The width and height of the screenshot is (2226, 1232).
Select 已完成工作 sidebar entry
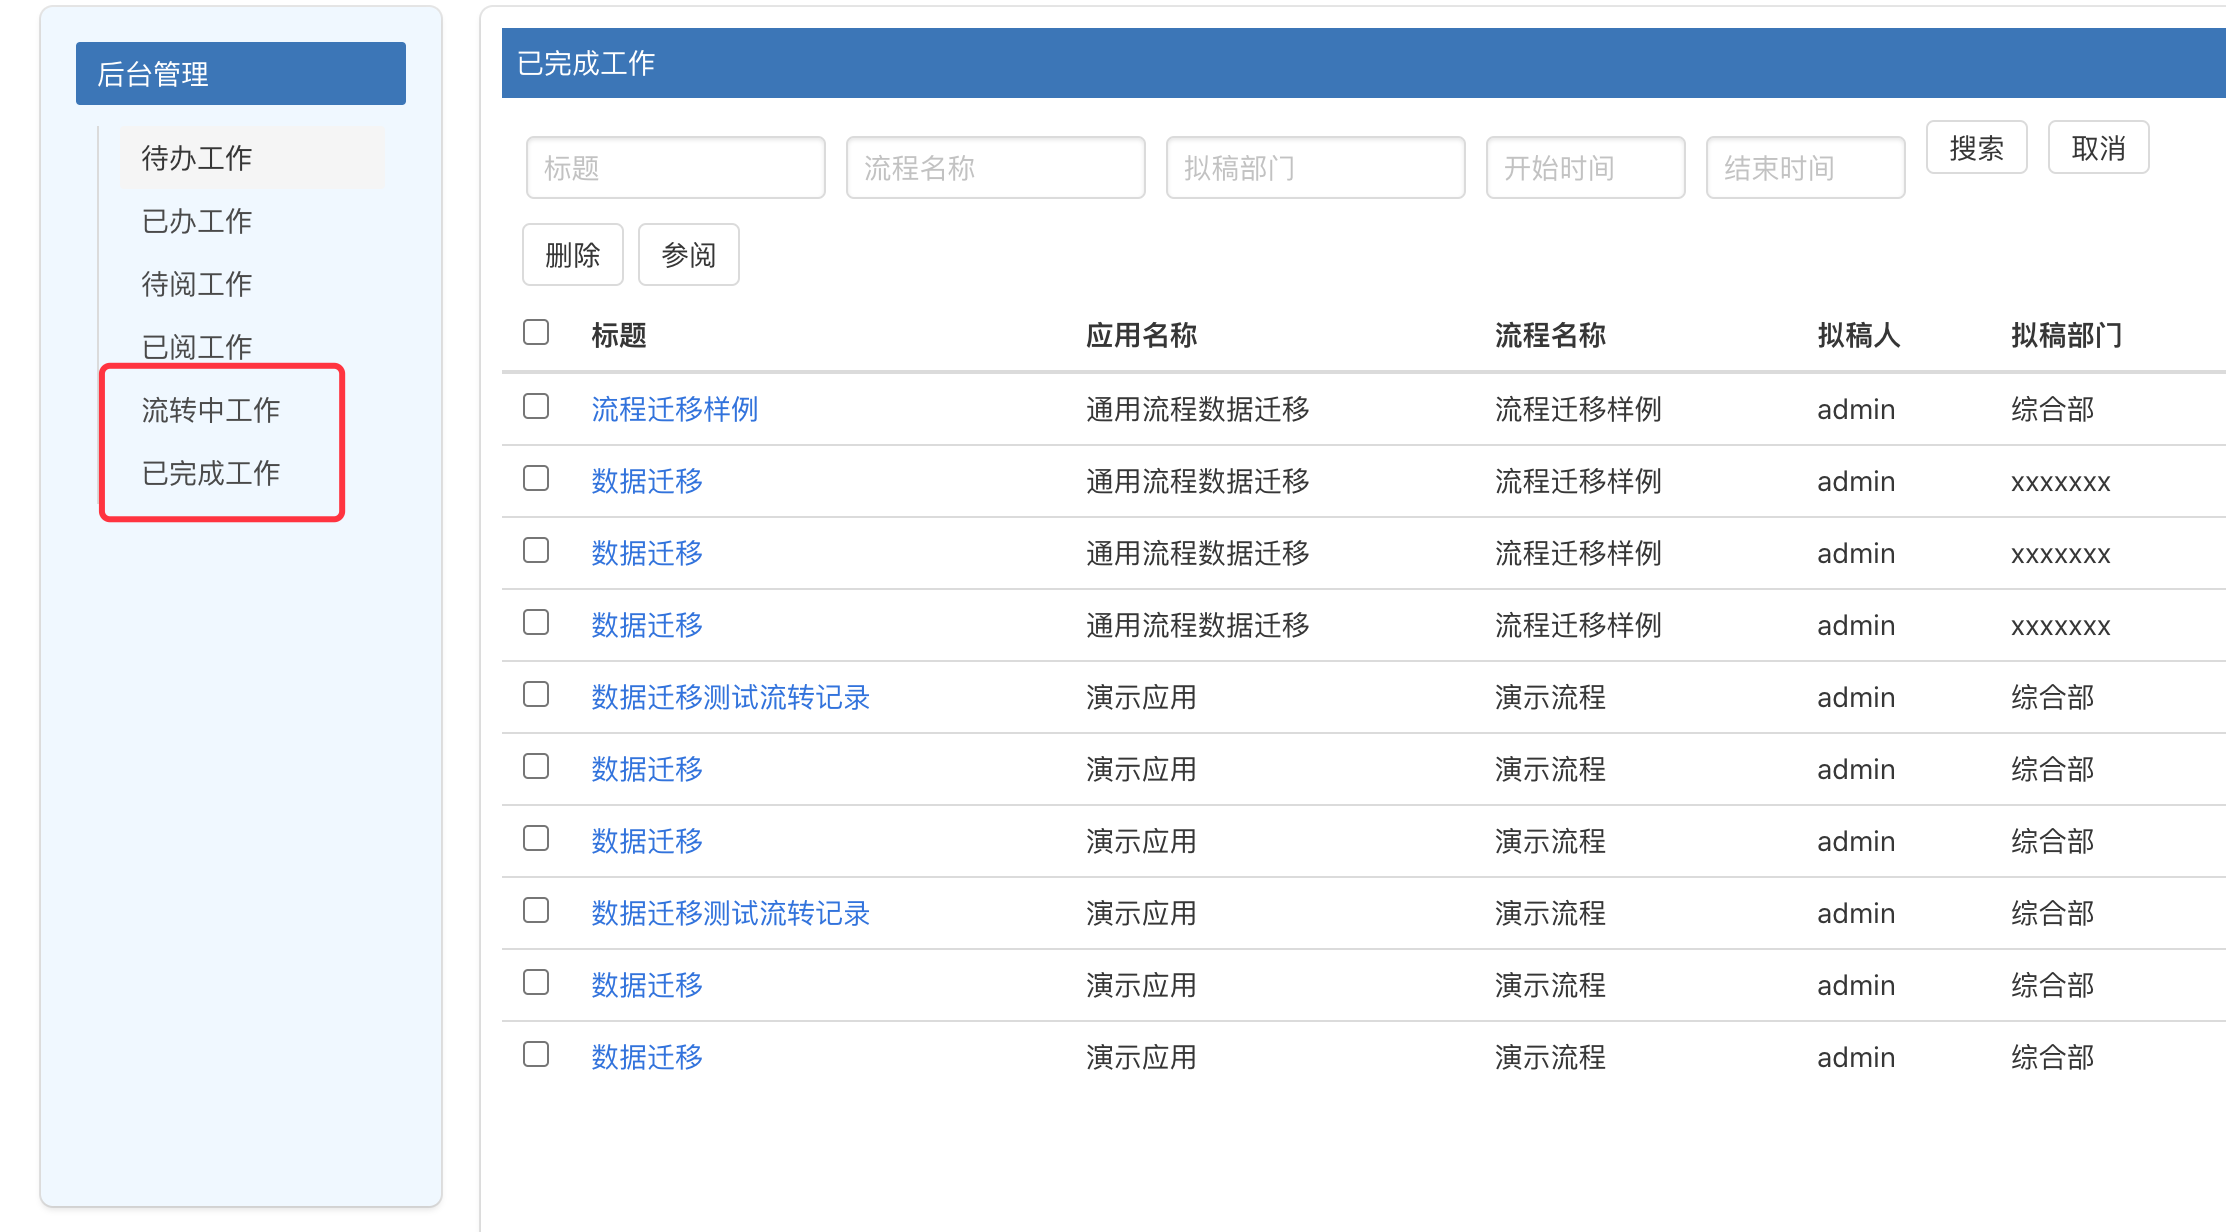click(210, 473)
